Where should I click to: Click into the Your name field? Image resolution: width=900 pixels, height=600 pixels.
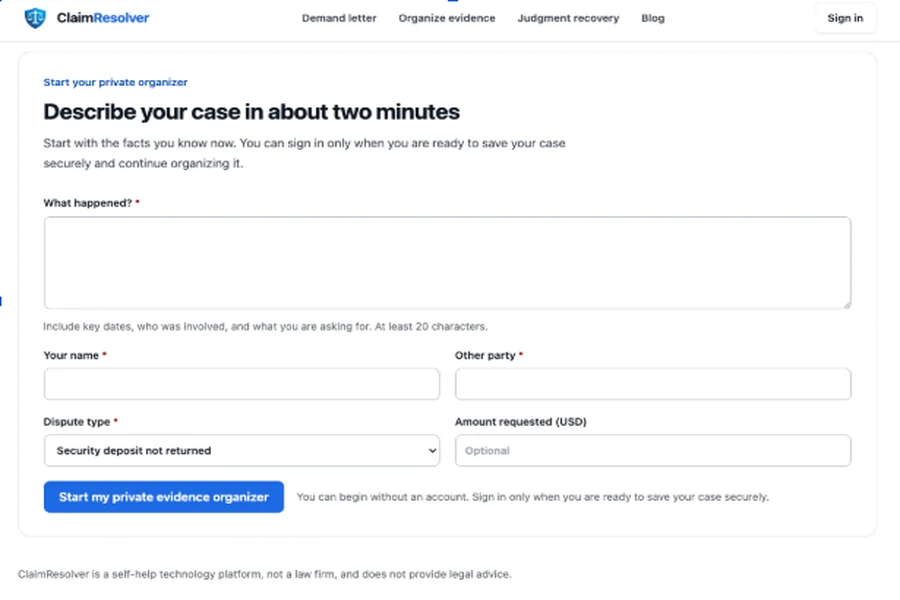click(x=242, y=384)
